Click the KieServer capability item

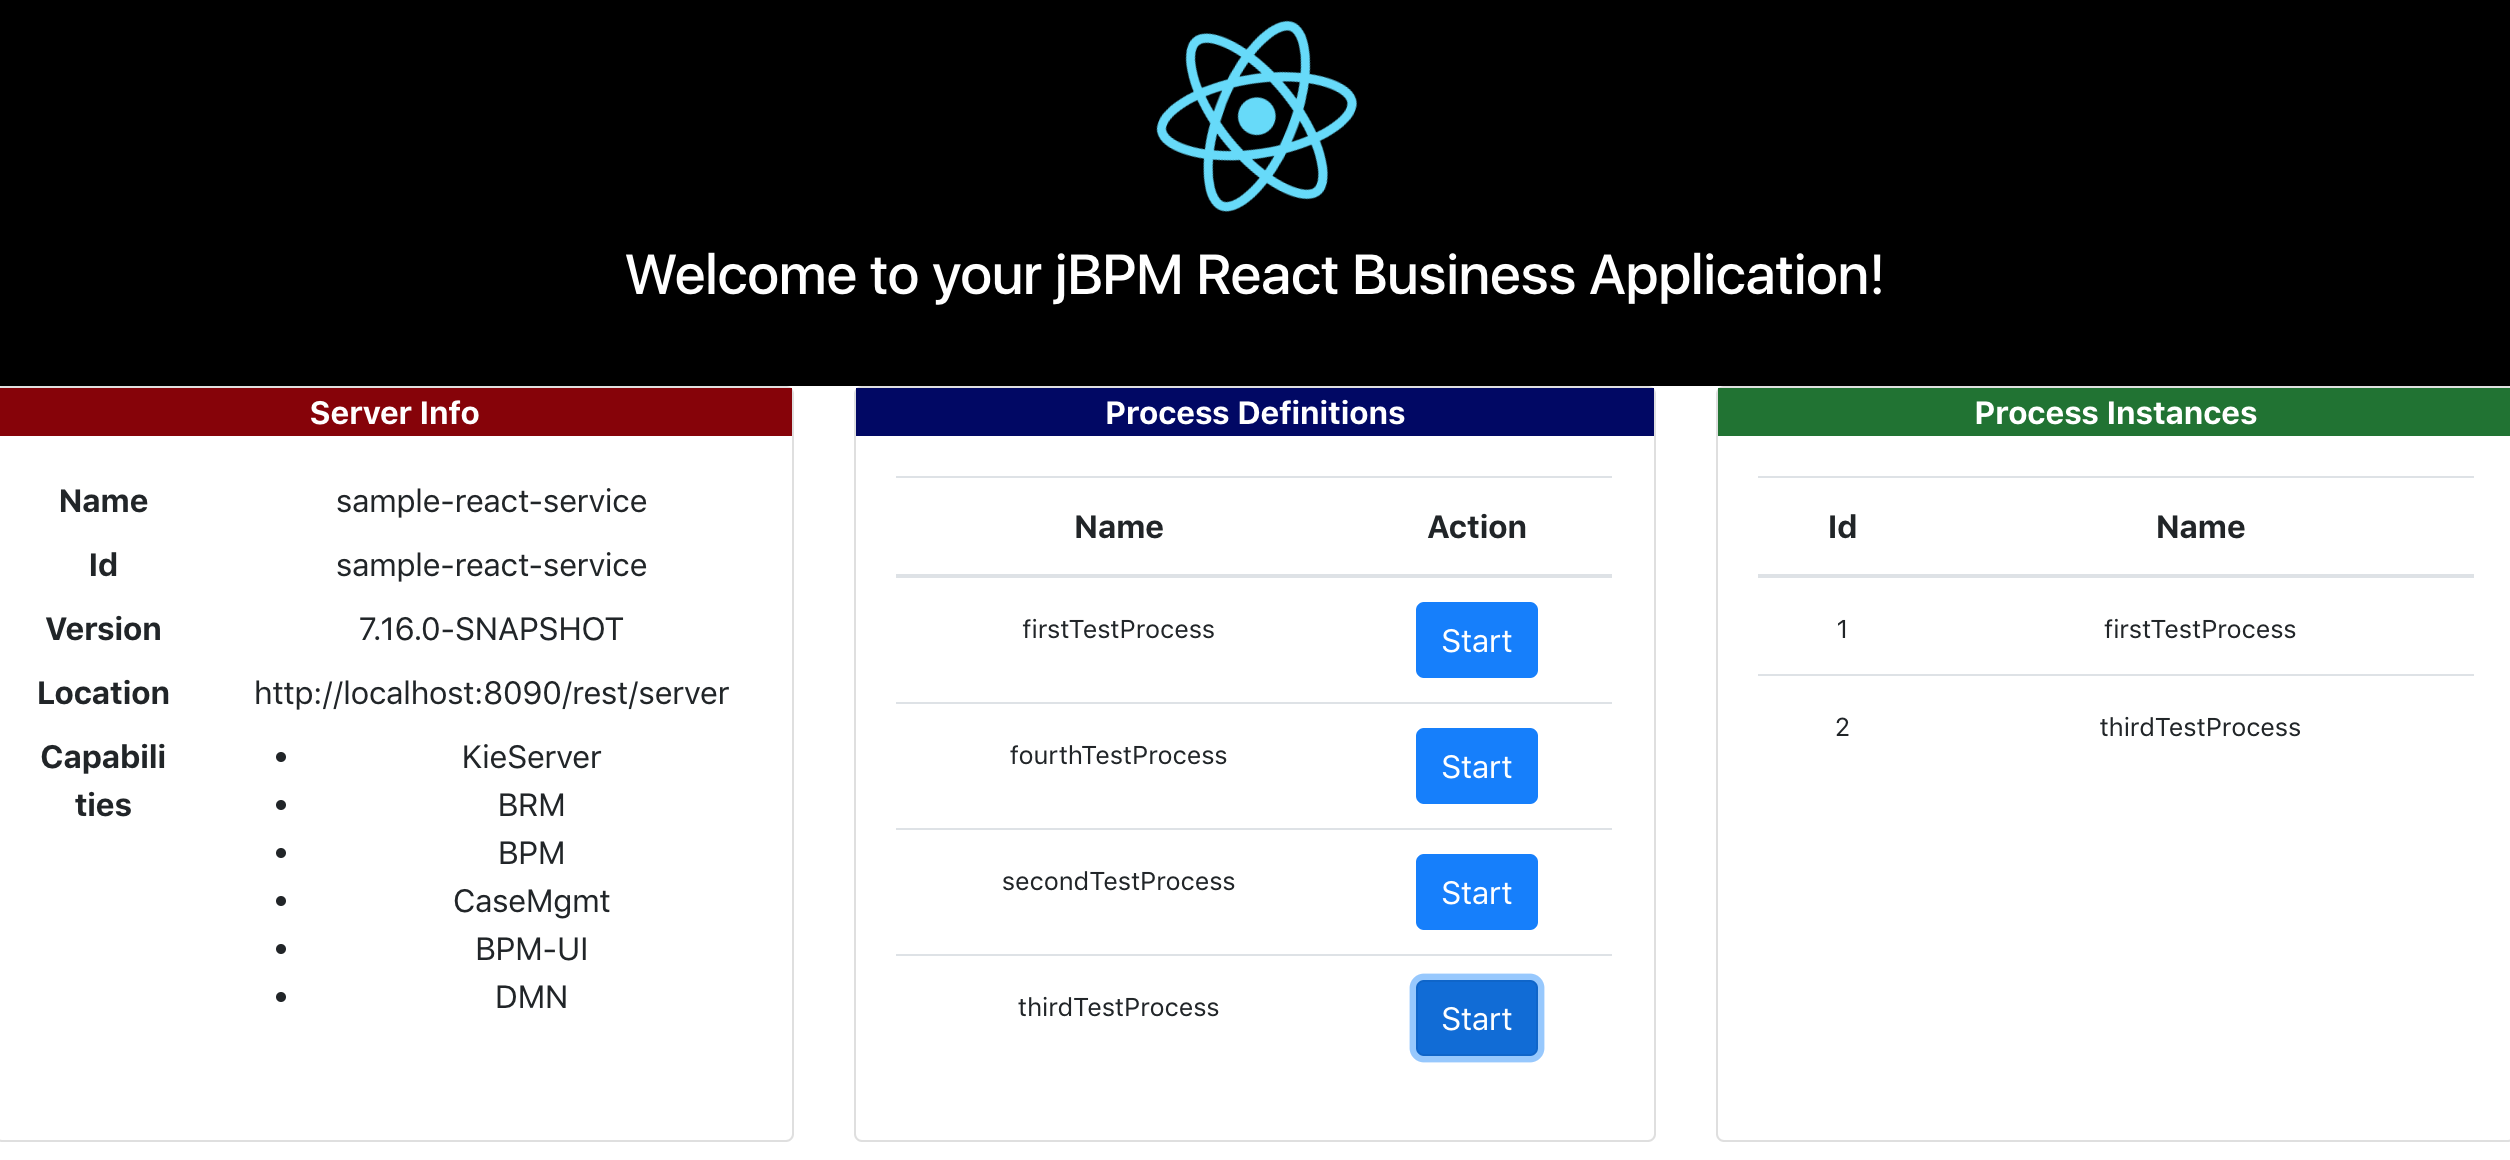[531, 757]
